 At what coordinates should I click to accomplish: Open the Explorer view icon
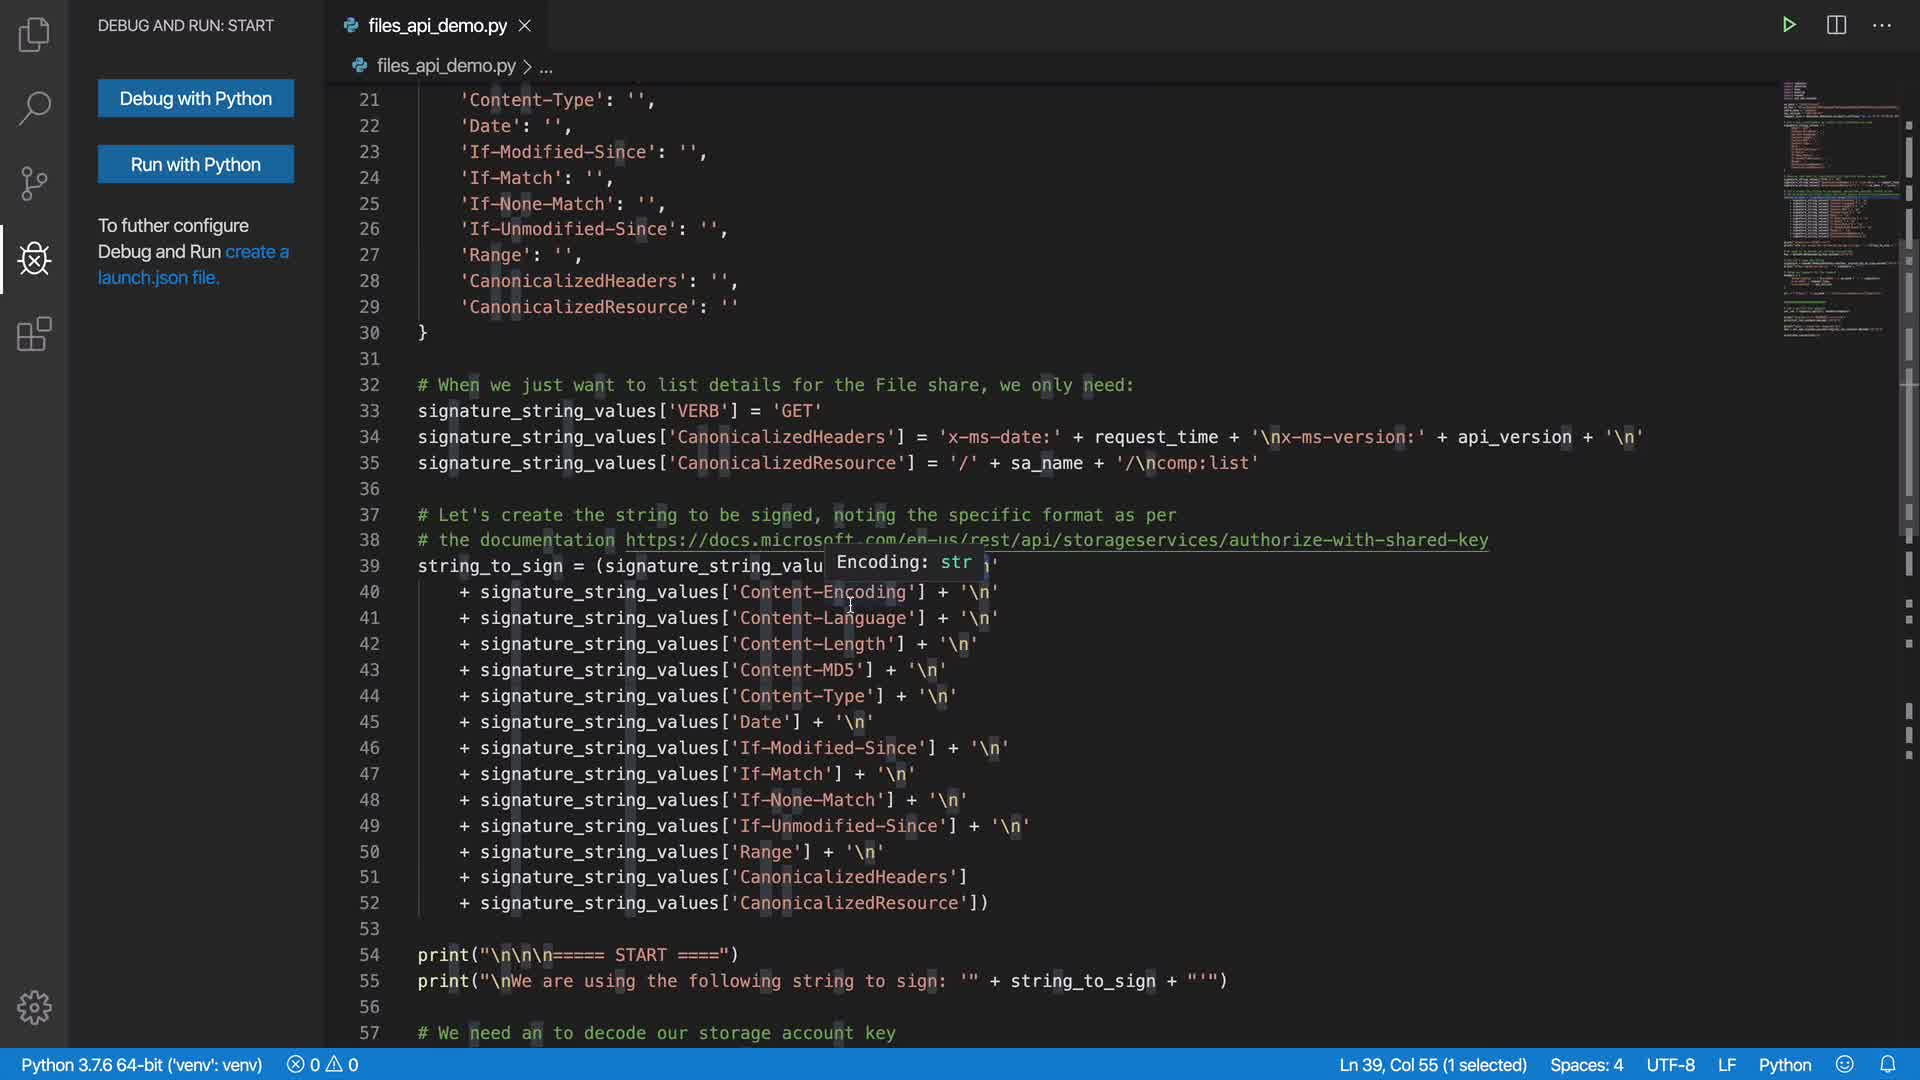point(34,35)
